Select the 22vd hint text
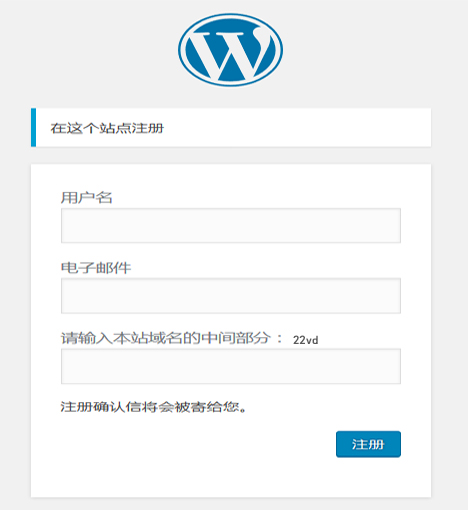The height and width of the screenshot is (510, 468). tap(306, 340)
